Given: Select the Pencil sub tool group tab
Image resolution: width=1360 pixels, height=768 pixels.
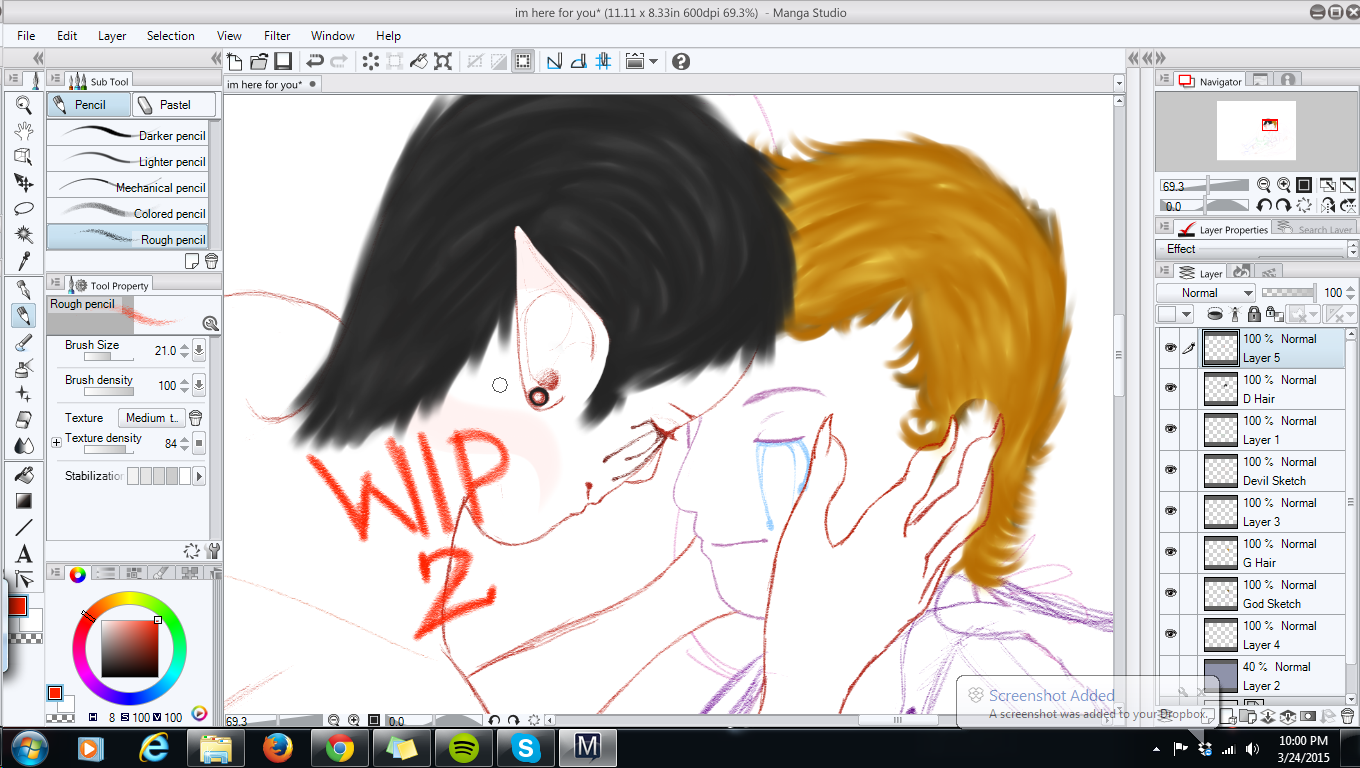Looking at the screenshot, I should pyautogui.click(x=89, y=104).
